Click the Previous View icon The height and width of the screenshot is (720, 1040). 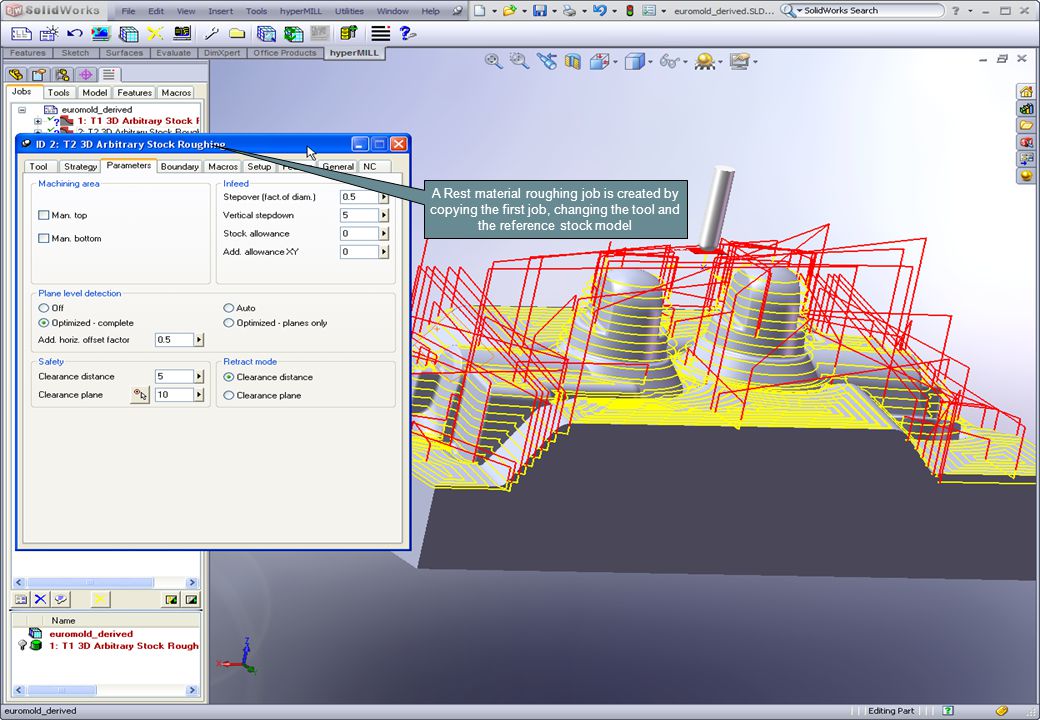tap(547, 61)
